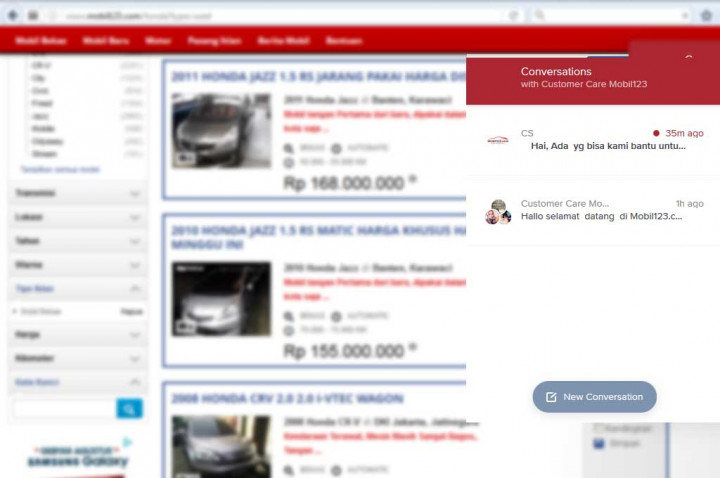
Task: Open the Mobil Baru menu
Action: [x=106, y=41]
